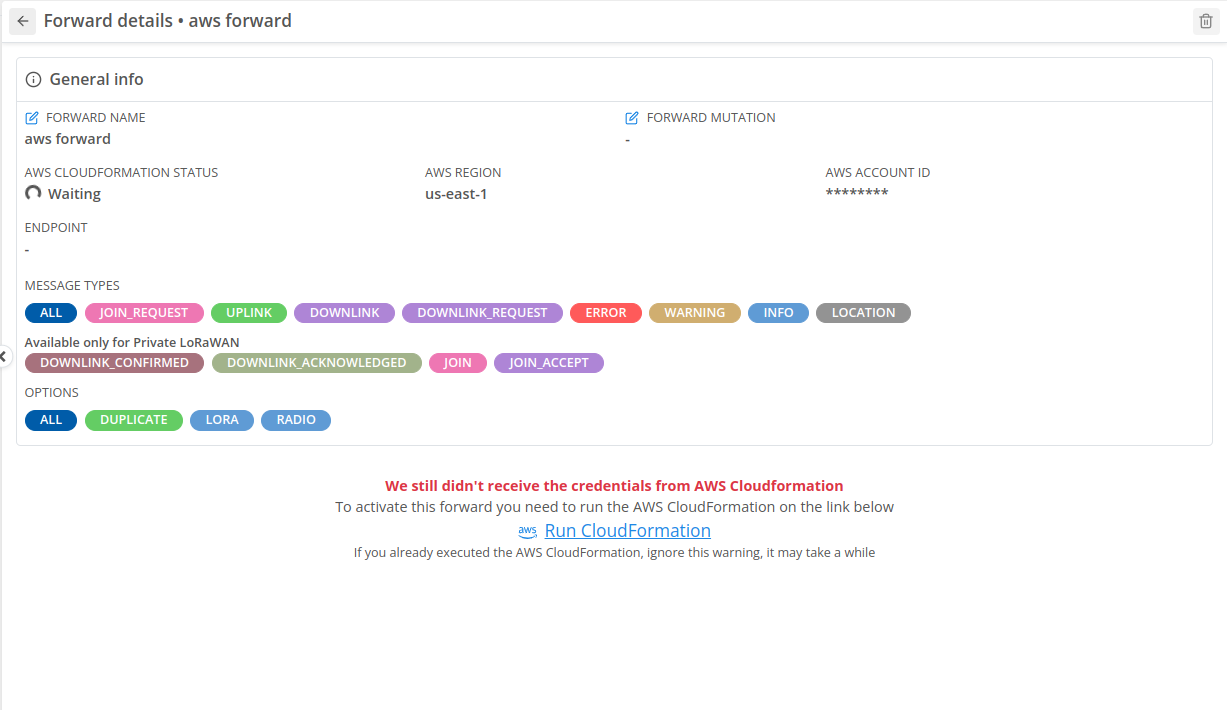Click the 'aws forward' name value
This screenshot has width=1227, height=710.
tap(68, 139)
